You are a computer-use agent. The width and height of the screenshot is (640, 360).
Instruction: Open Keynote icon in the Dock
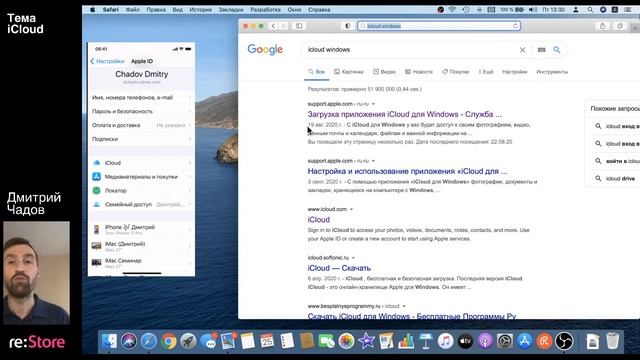click(425, 341)
